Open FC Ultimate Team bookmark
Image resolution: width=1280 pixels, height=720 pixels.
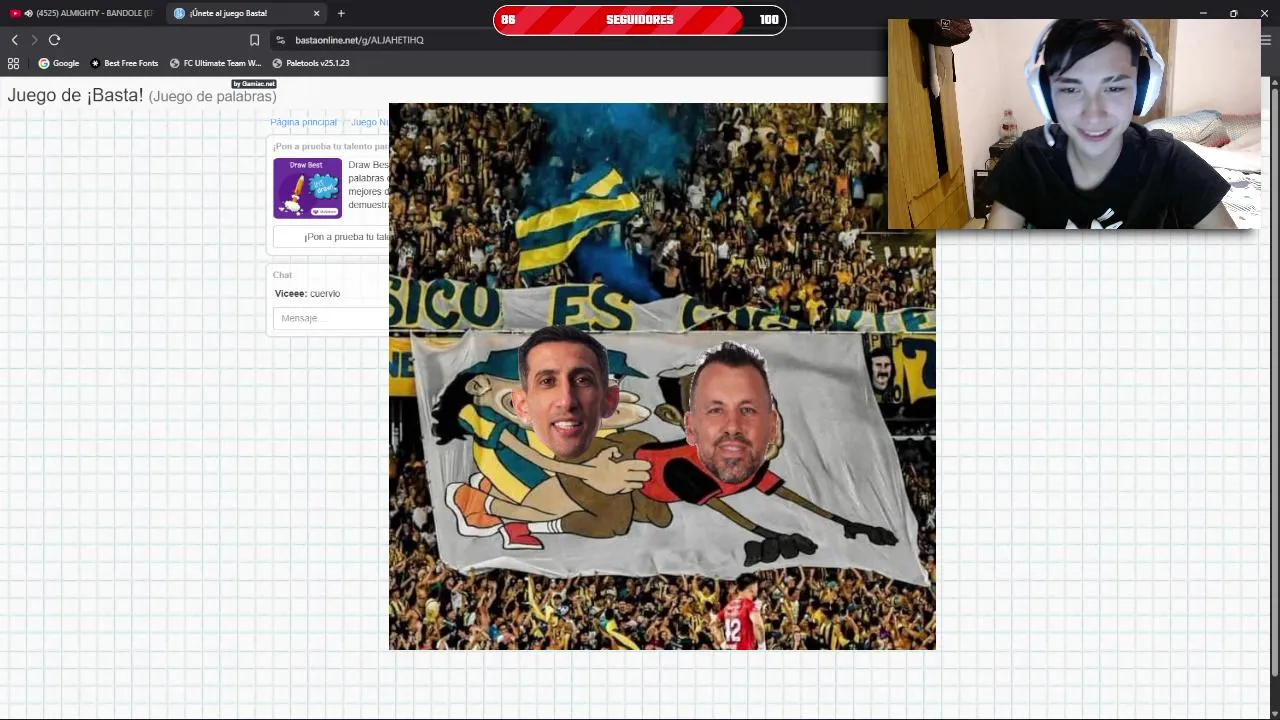point(216,63)
